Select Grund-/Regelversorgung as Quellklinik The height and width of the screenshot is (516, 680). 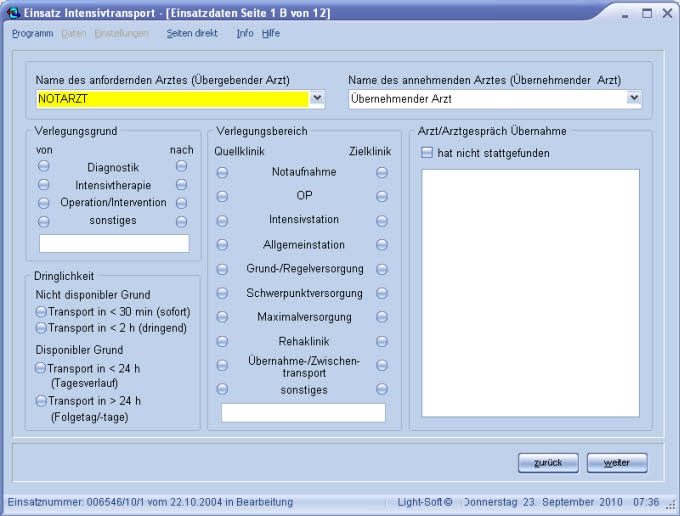[x=222, y=269]
